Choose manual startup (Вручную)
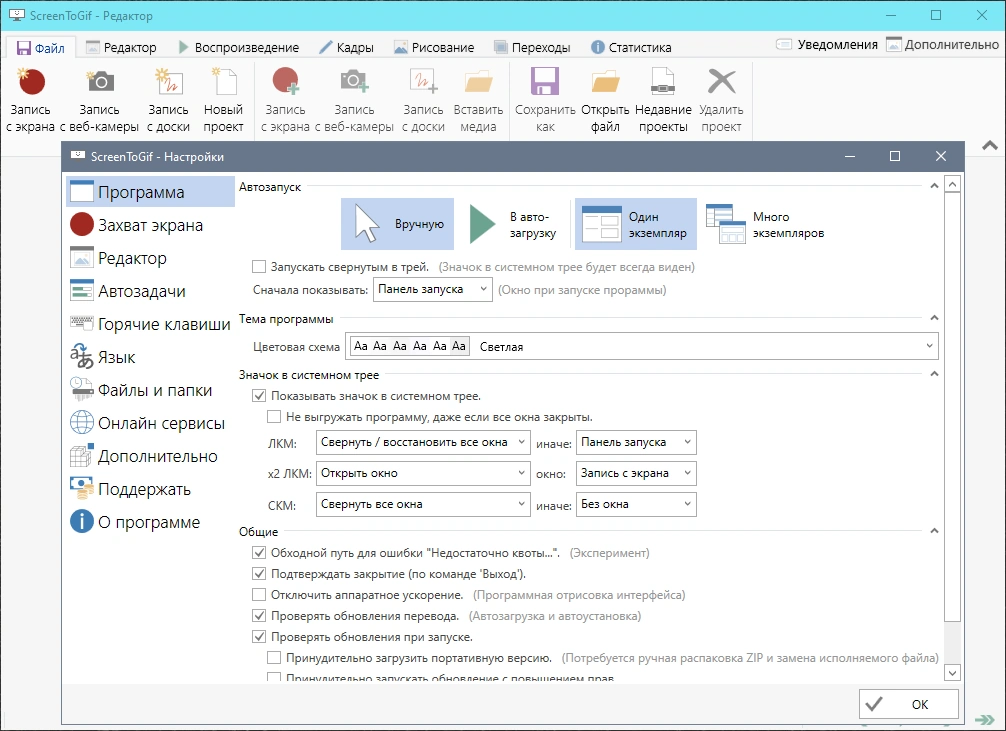The width and height of the screenshot is (1006, 731). 397,224
